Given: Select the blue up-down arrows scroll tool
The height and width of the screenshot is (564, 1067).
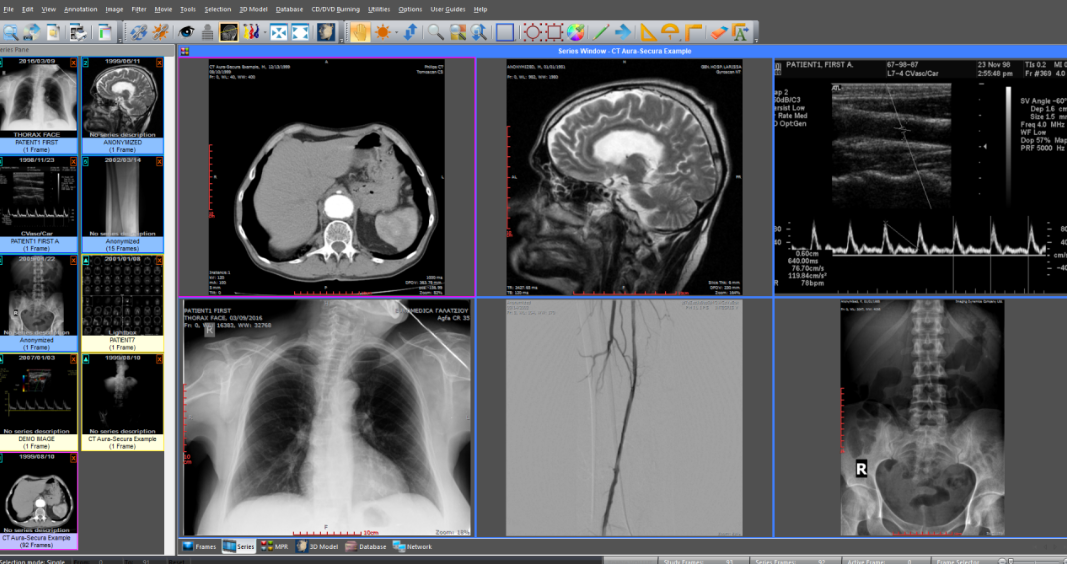Looking at the screenshot, I should pyautogui.click(x=411, y=32).
